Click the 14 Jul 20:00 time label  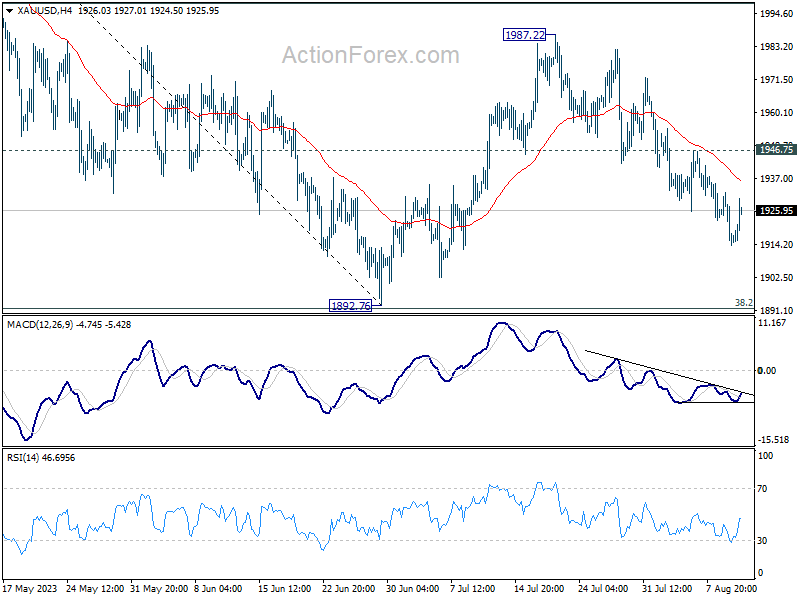click(539, 588)
